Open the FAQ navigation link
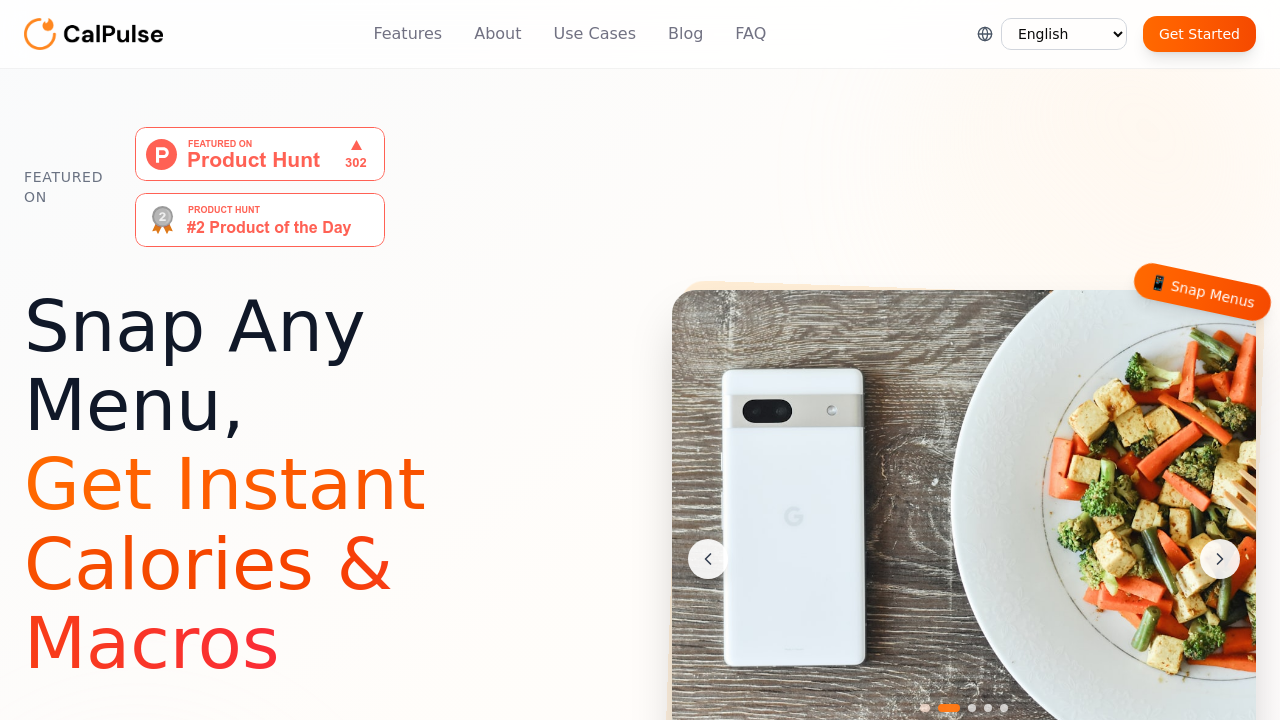This screenshot has width=1280, height=720. (751, 34)
